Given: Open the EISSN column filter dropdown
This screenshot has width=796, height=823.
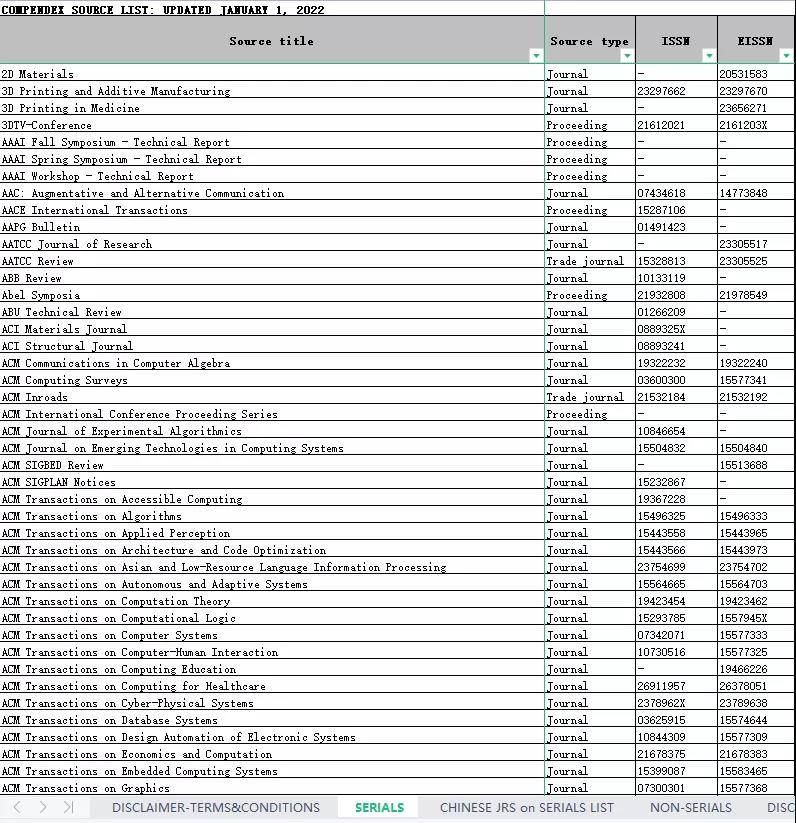Looking at the screenshot, I should [786, 56].
